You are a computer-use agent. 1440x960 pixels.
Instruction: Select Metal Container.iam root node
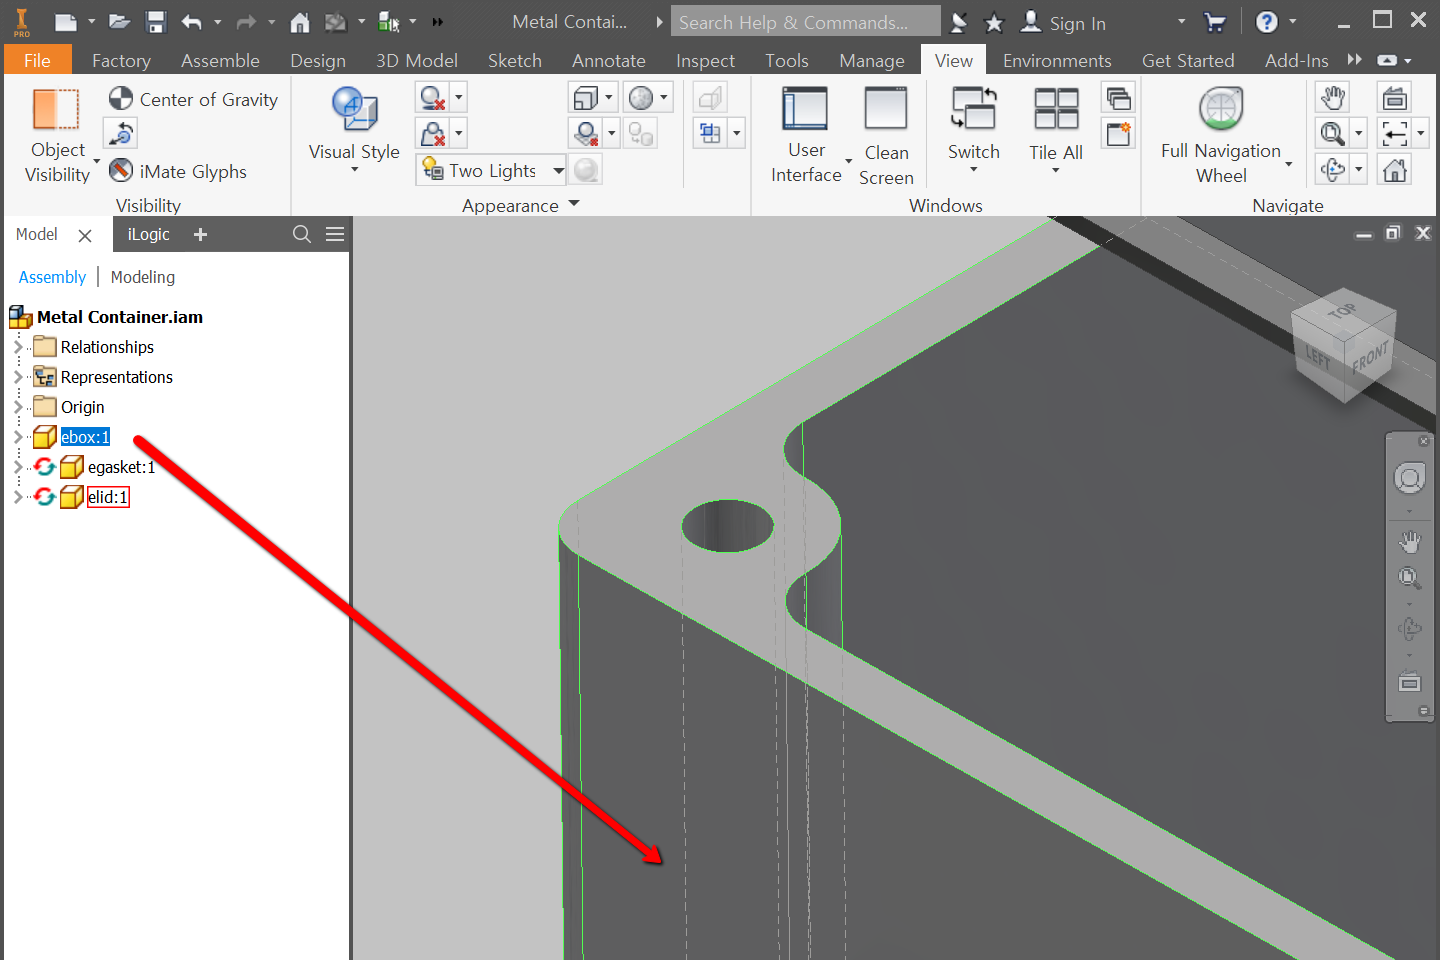click(120, 317)
